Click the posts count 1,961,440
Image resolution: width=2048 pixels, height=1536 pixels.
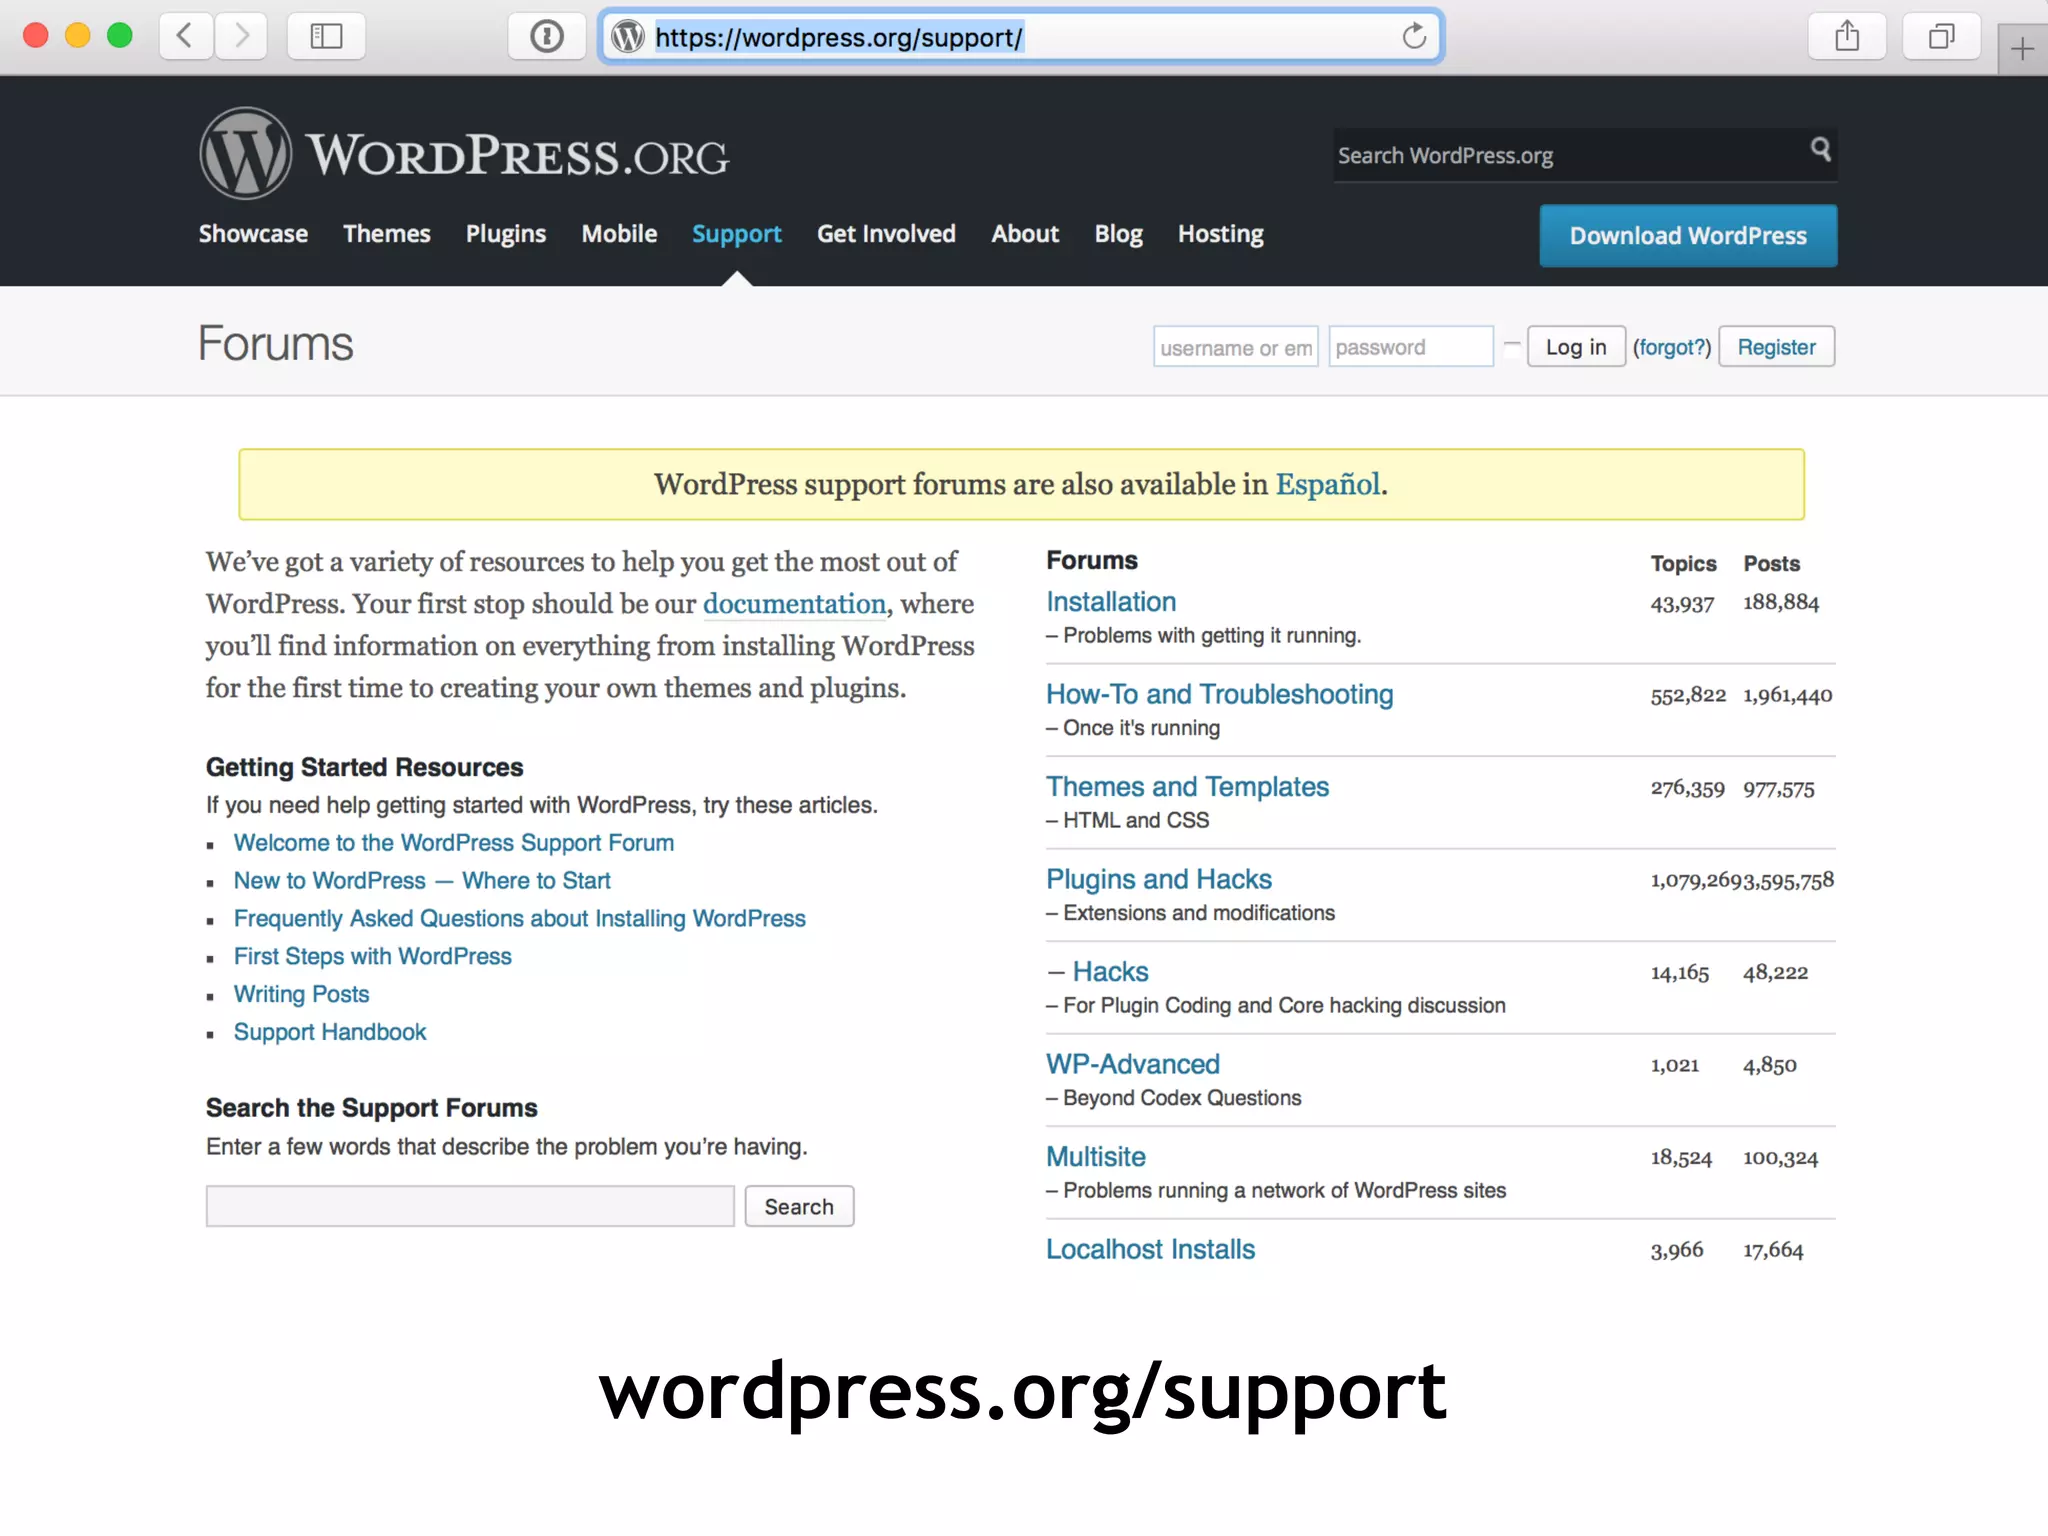coord(1787,696)
